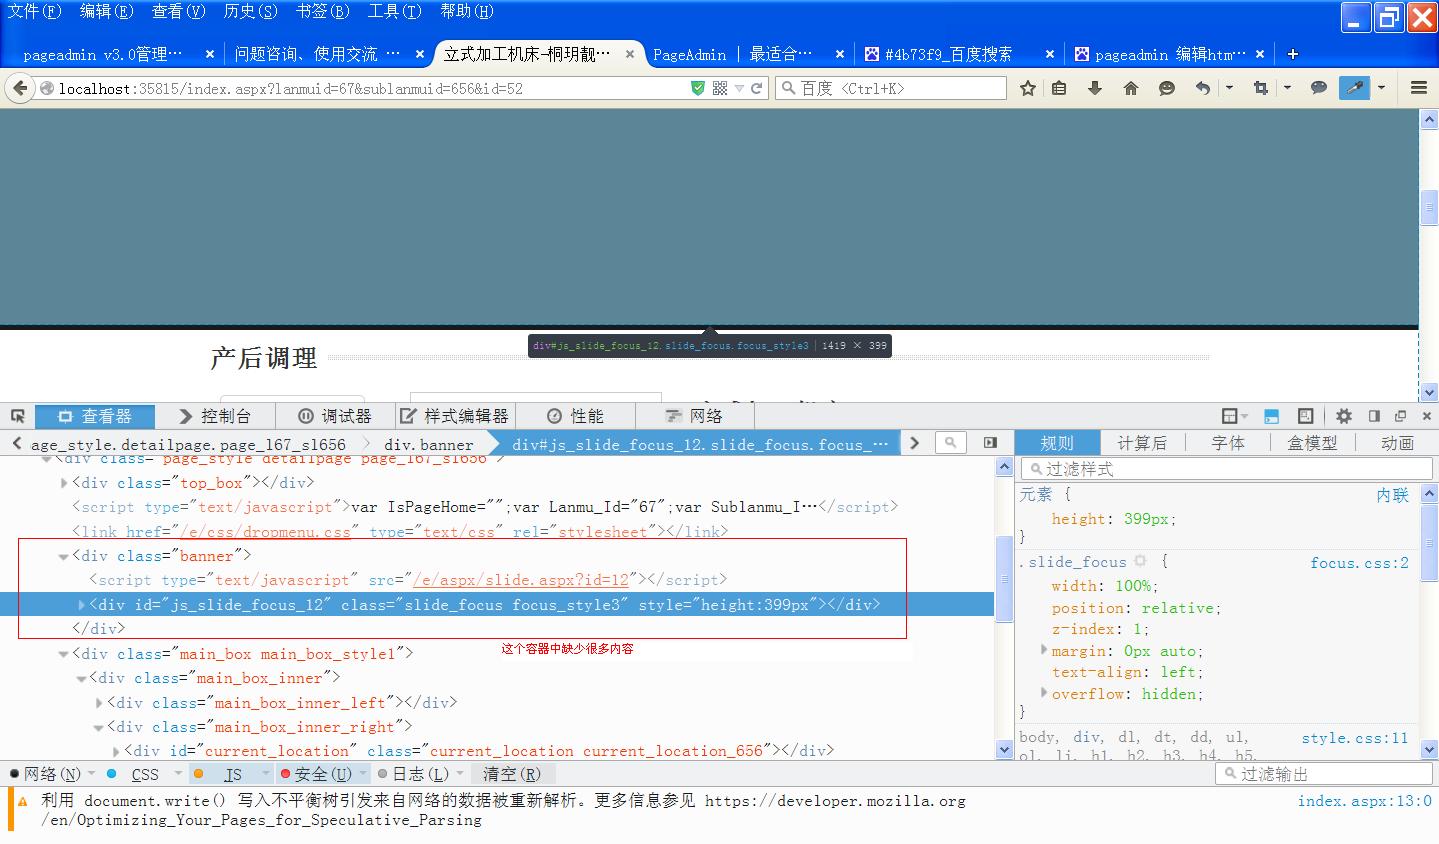
Task: Bookmark this page with the star icon
Action: (1027, 88)
